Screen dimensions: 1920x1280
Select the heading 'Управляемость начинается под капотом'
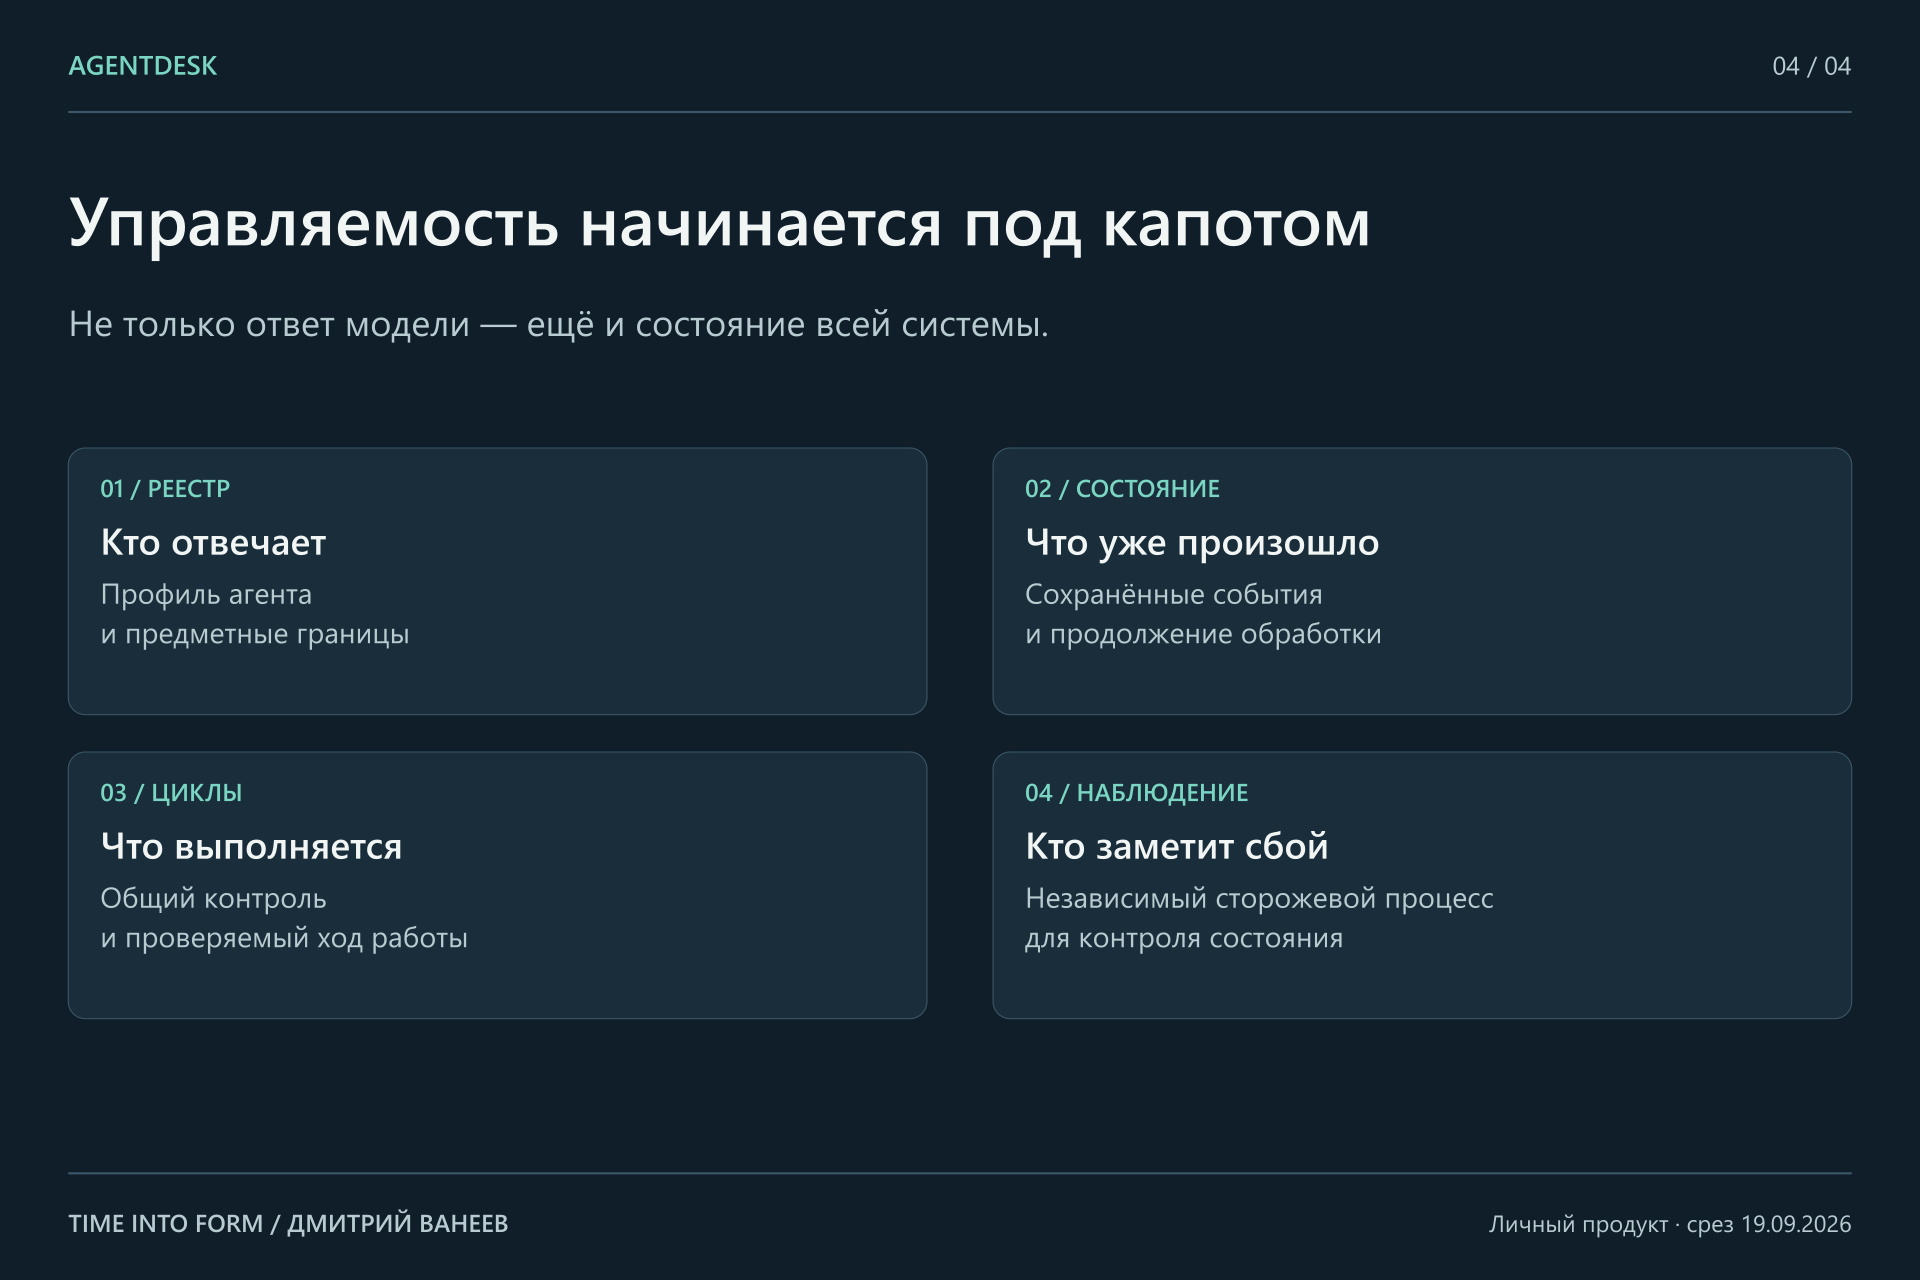(x=719, y=223)
